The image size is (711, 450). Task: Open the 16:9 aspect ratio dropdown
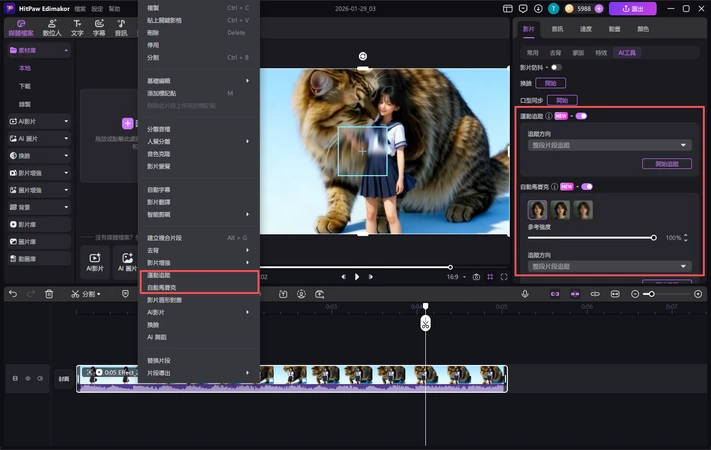point(456,277)
